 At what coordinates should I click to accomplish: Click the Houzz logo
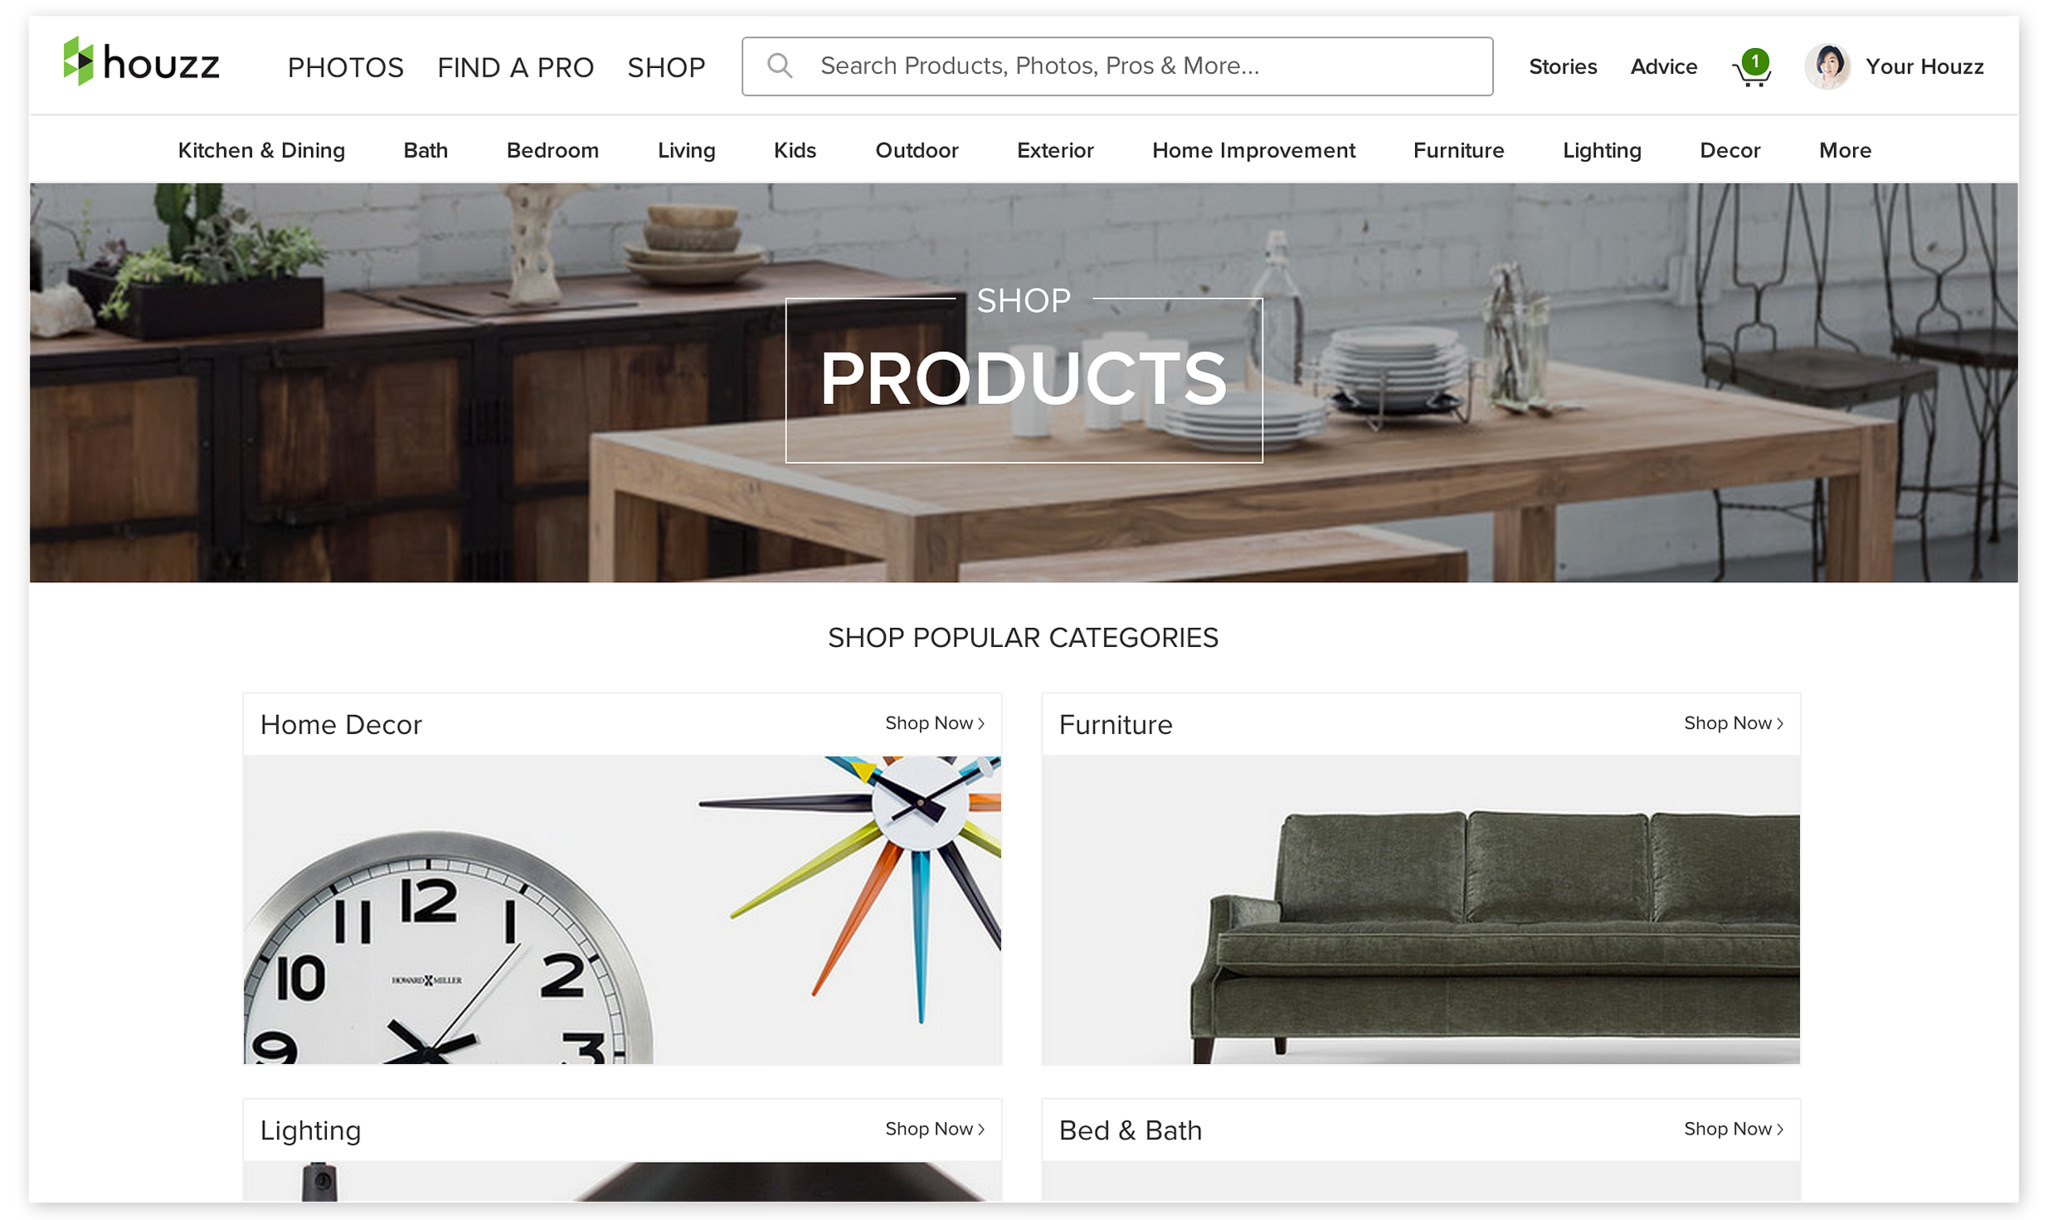(x=141, y=62)
